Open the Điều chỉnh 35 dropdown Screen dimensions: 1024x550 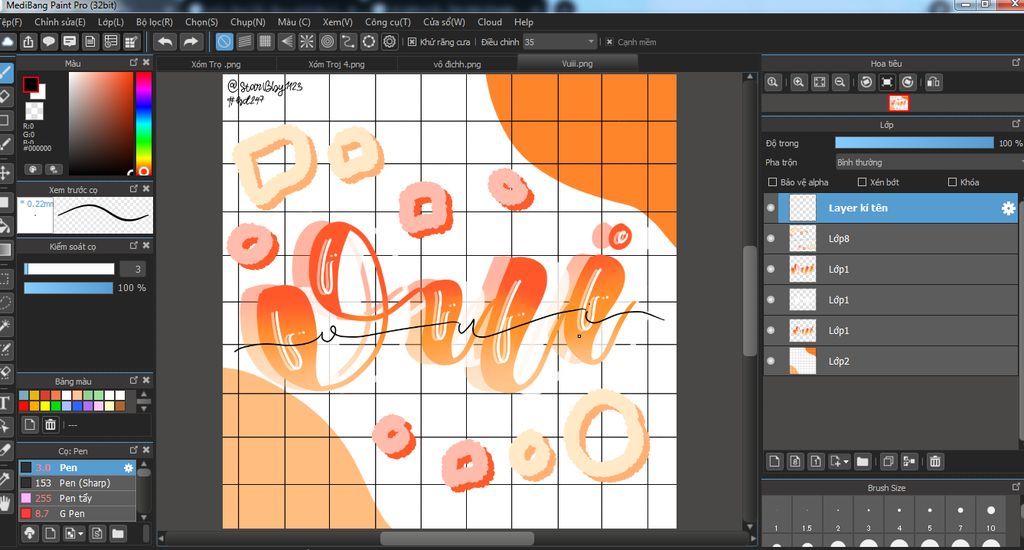tap(560, 42)
